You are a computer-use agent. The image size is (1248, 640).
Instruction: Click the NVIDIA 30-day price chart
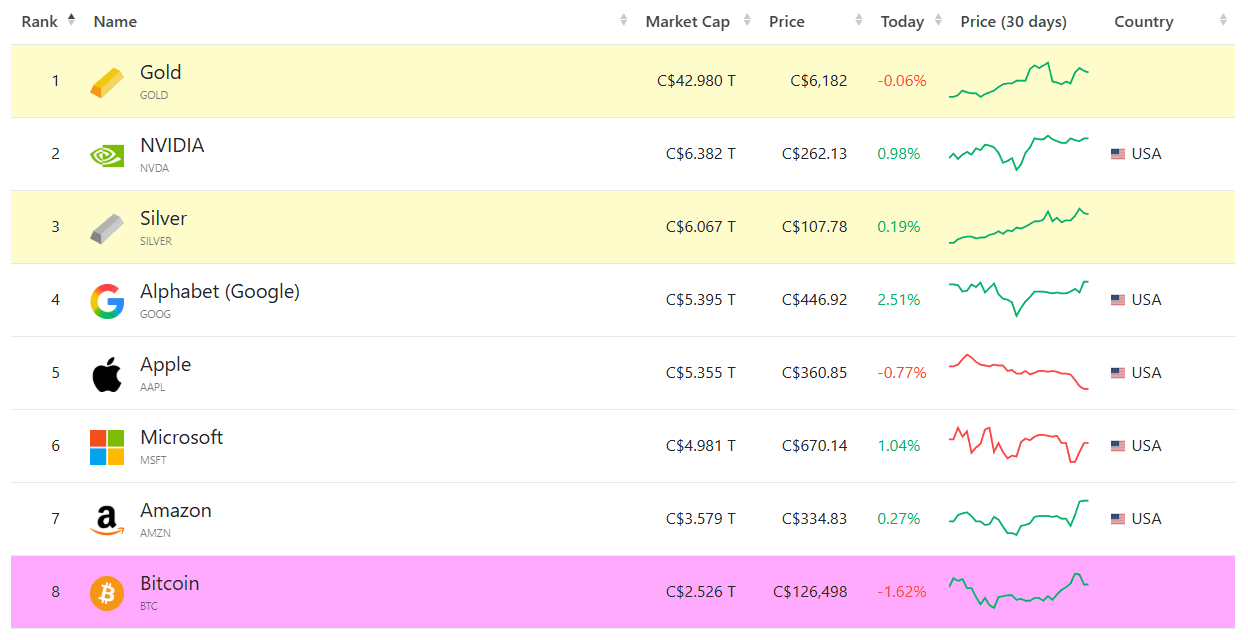tap(1019, 152)
